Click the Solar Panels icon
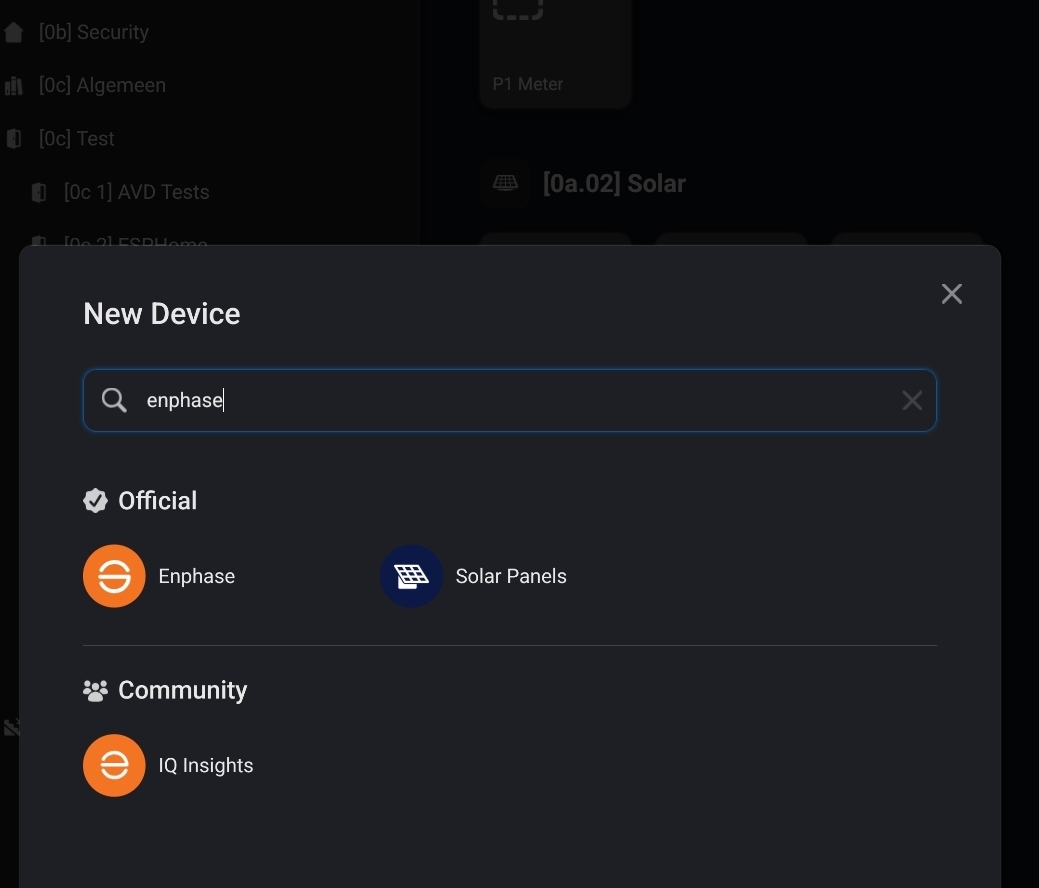The image size is (1039, 888). pyautogui.click(x=411, y=576)
